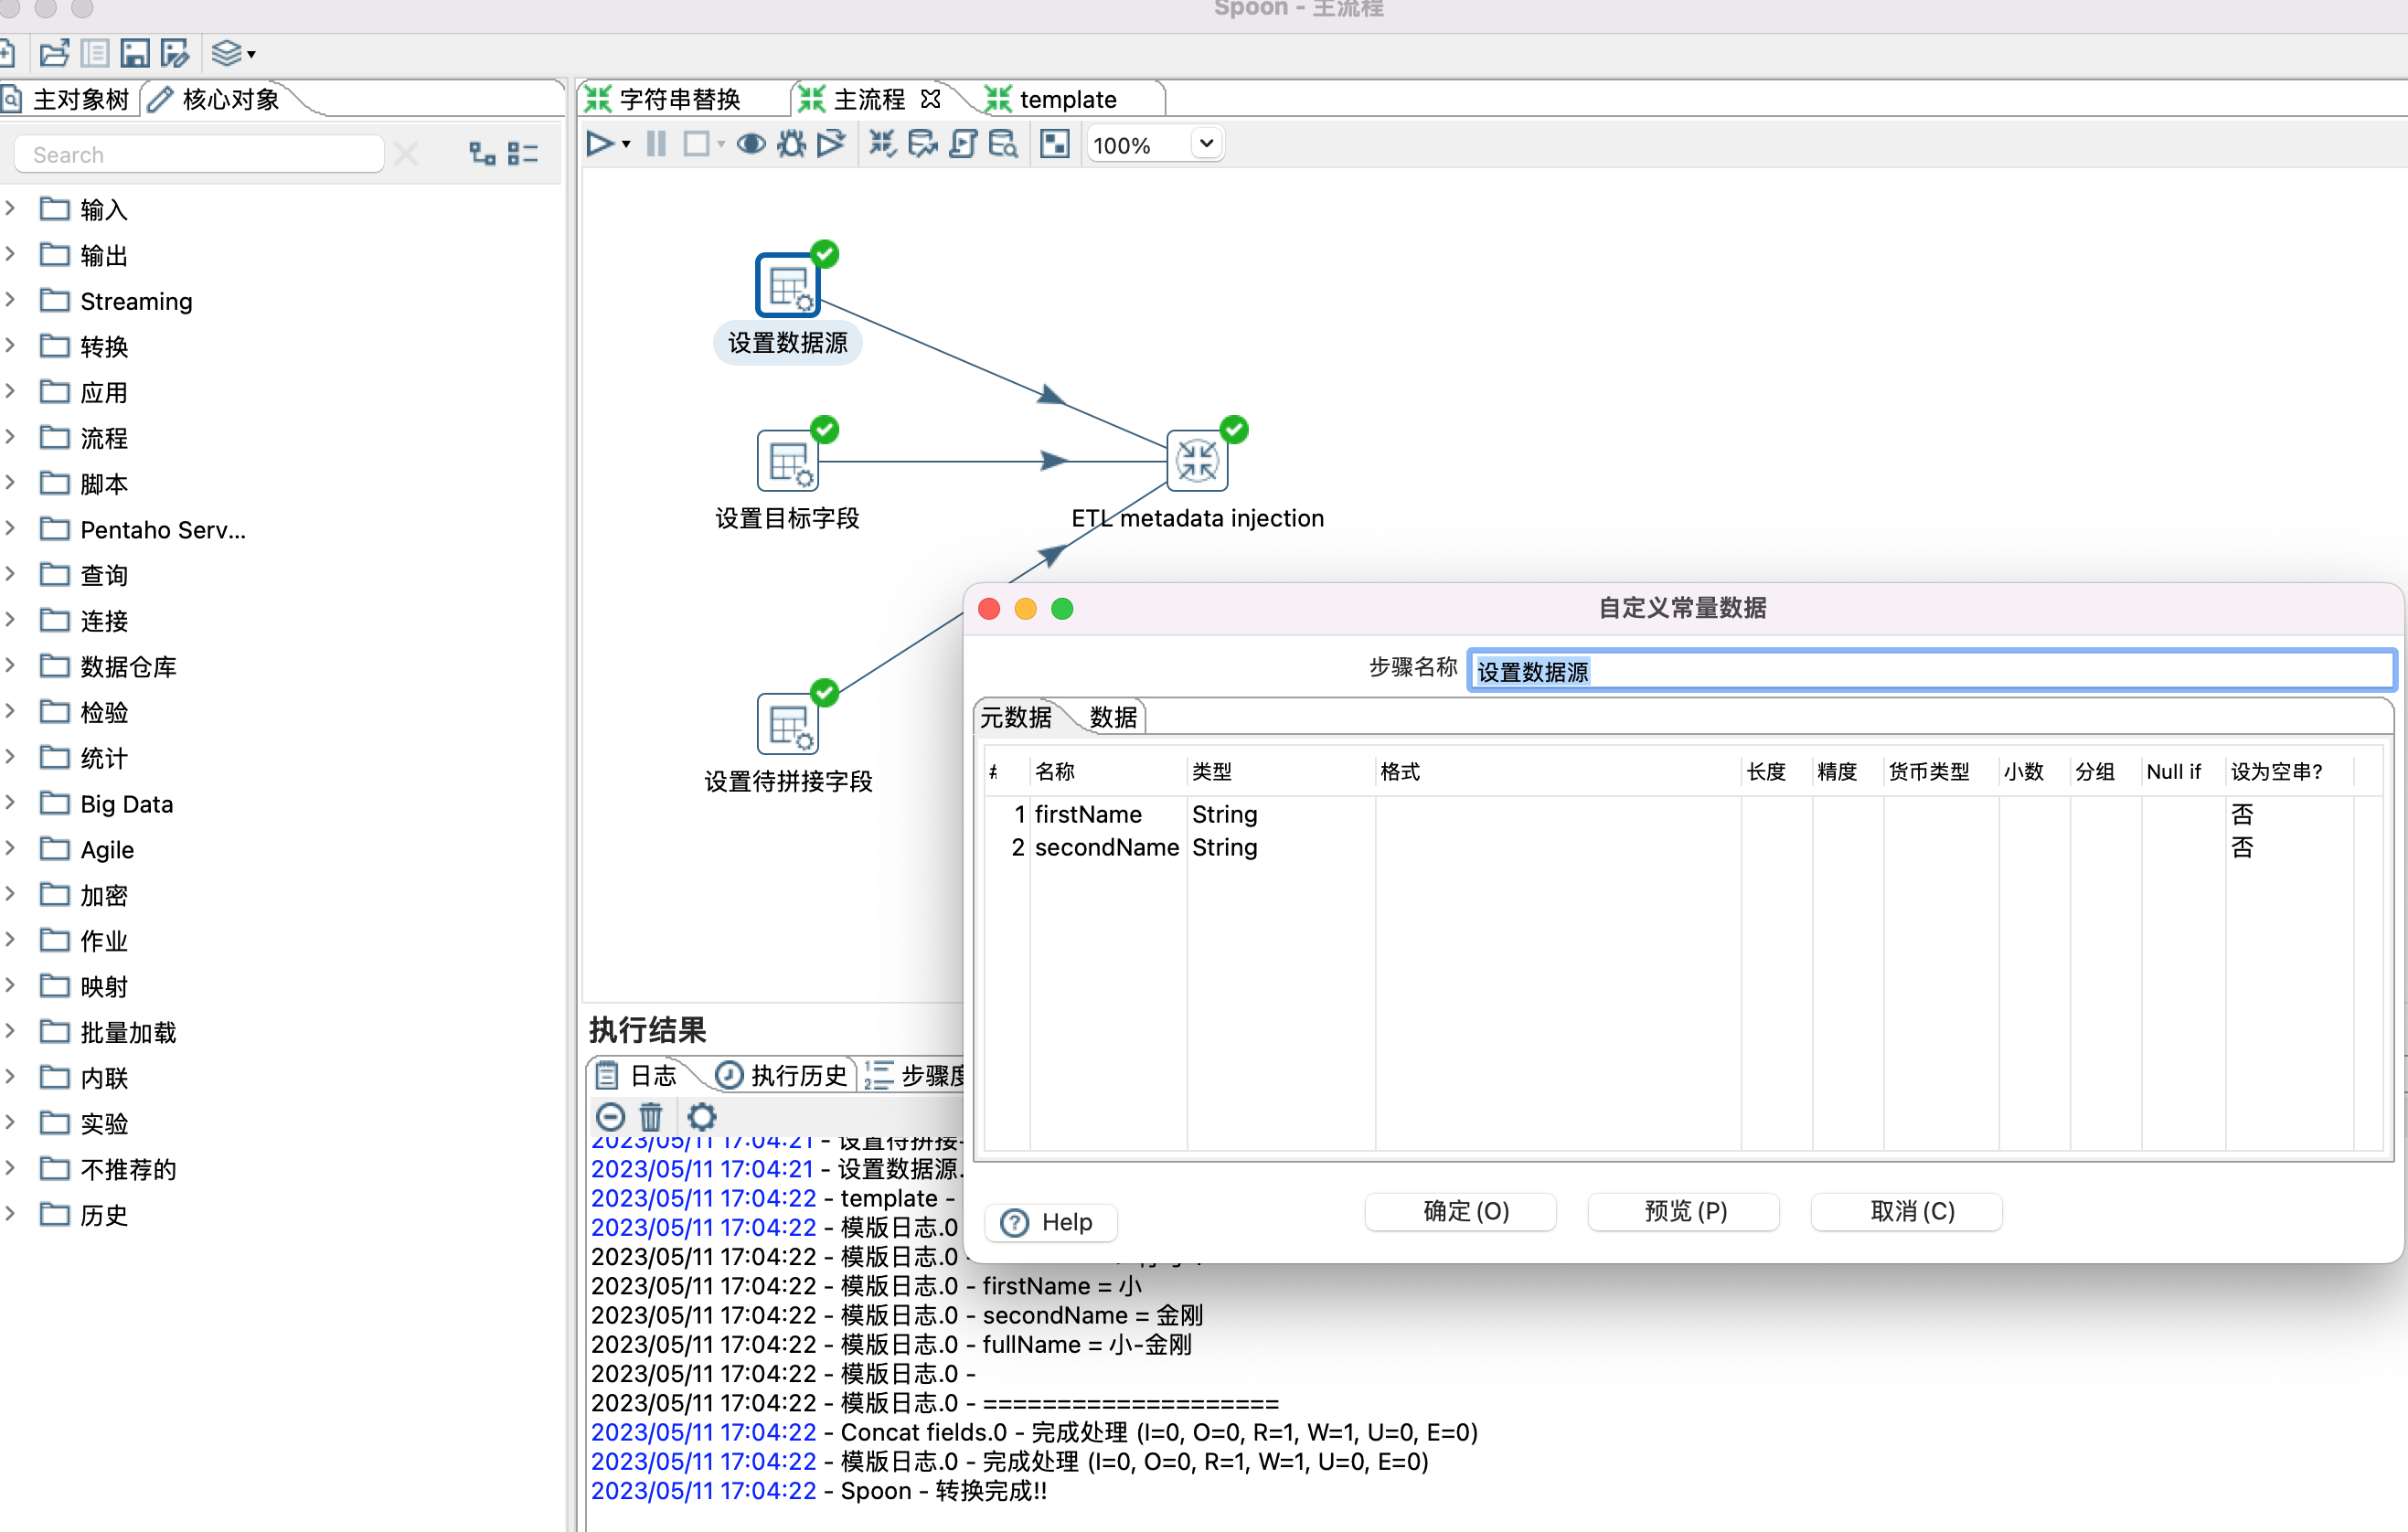Open the zoom level 100% dropdown

click(x=1206, y=145)
